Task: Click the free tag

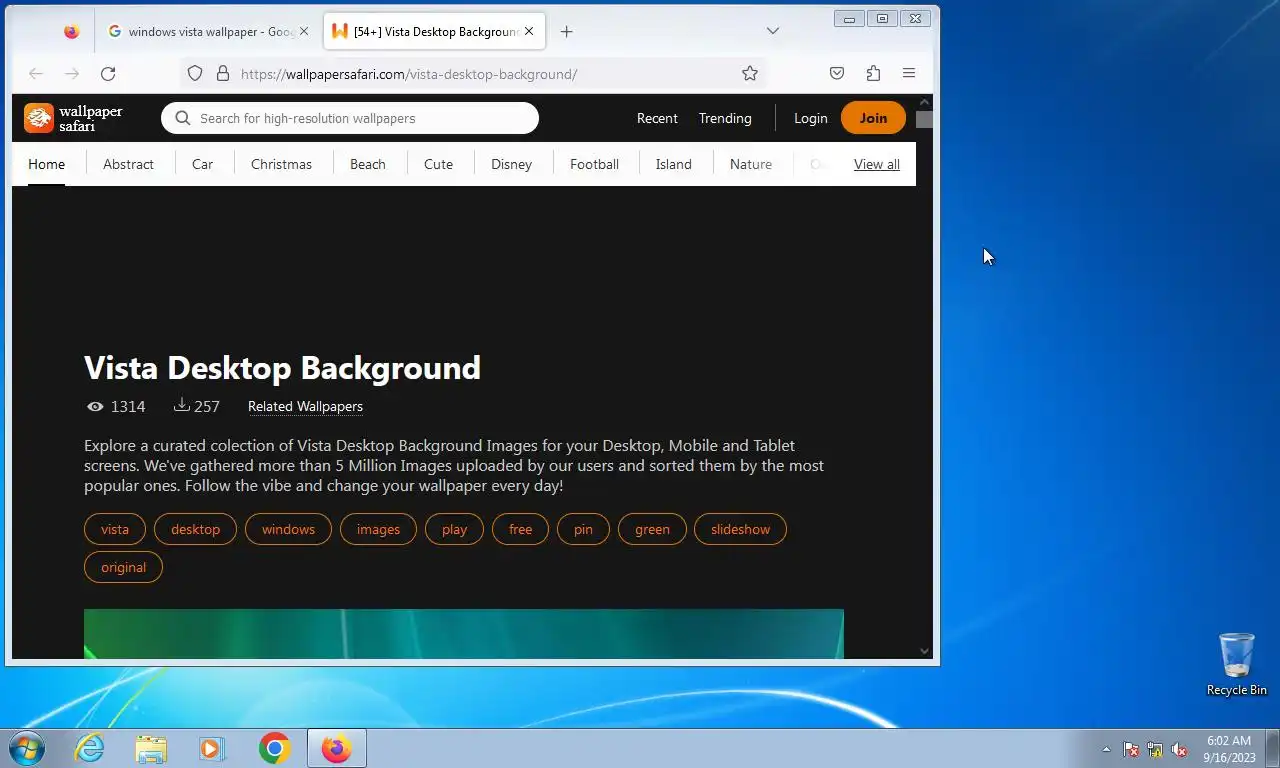Action: 520,529
